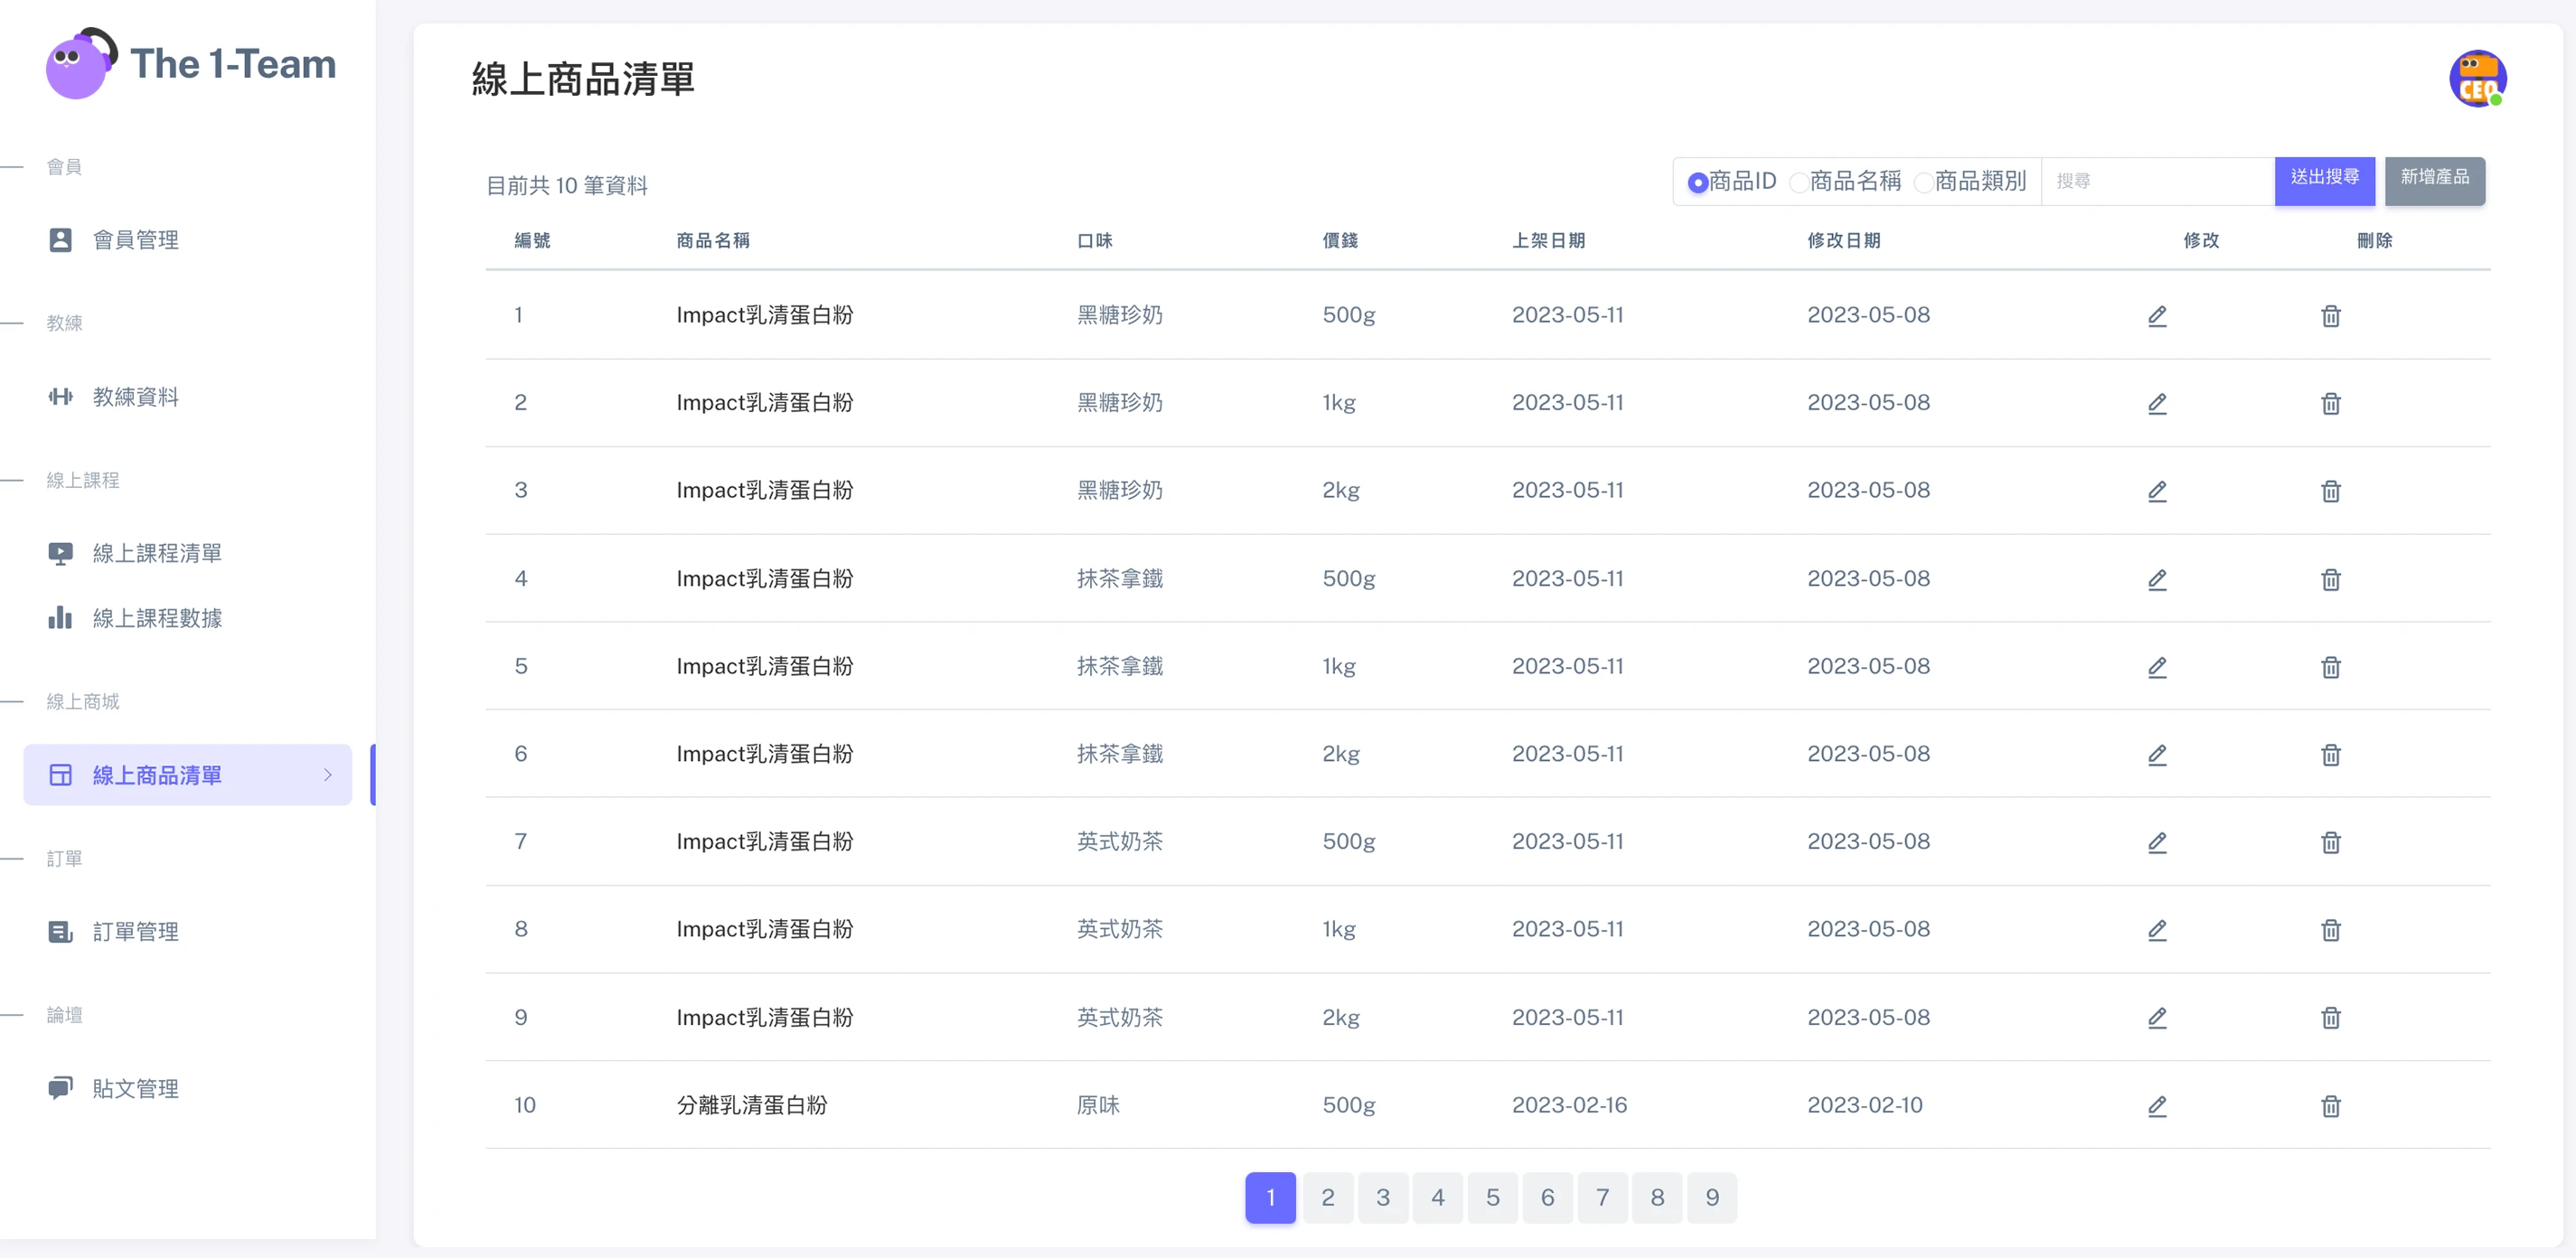Open 會員管理 in the sidebar
This screenshot has width=2576, height=1258.
click(x=135, y=240)
